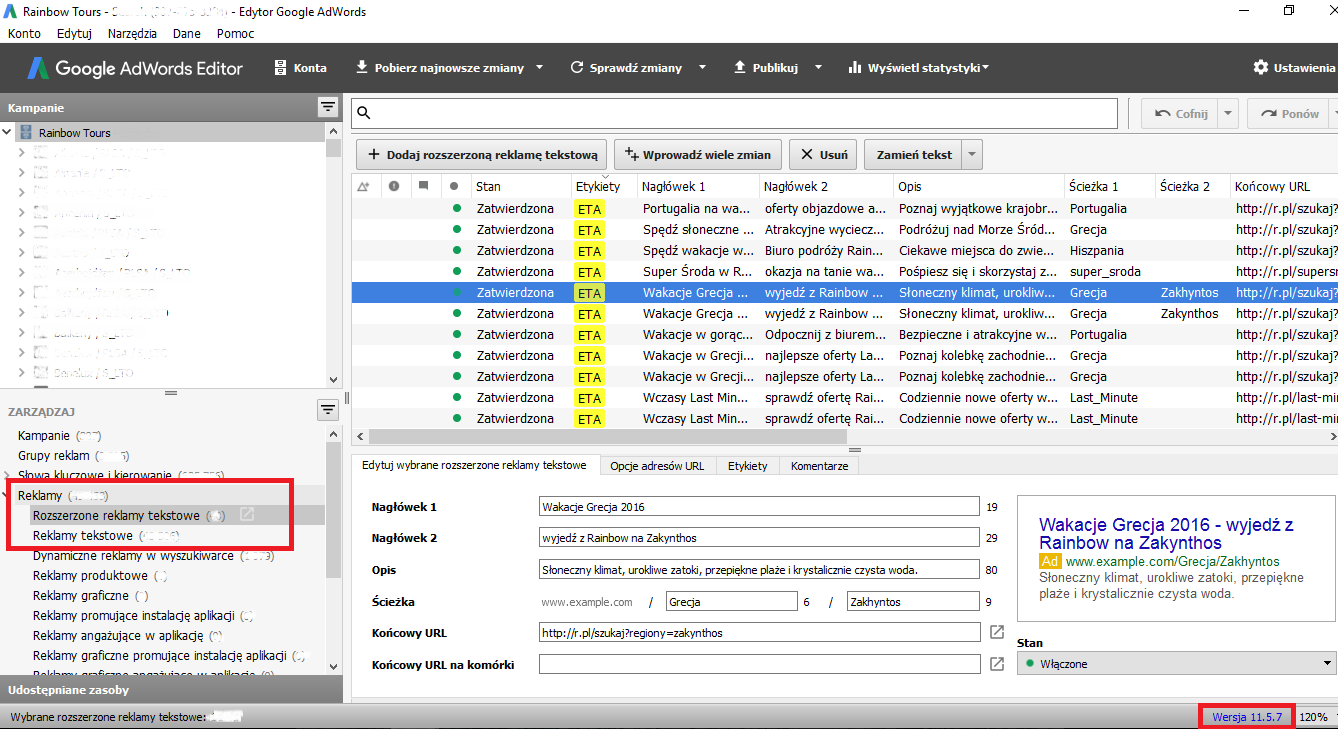The width and height of the screenshot is (1338, 729).
Task: Open Dane menu
Action: pyautogui.click(x=187, y=33)
